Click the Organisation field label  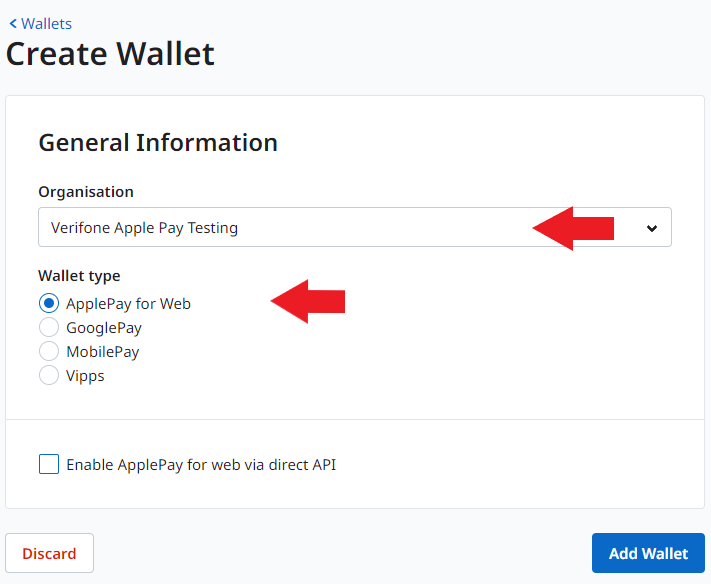pos(86,191)
